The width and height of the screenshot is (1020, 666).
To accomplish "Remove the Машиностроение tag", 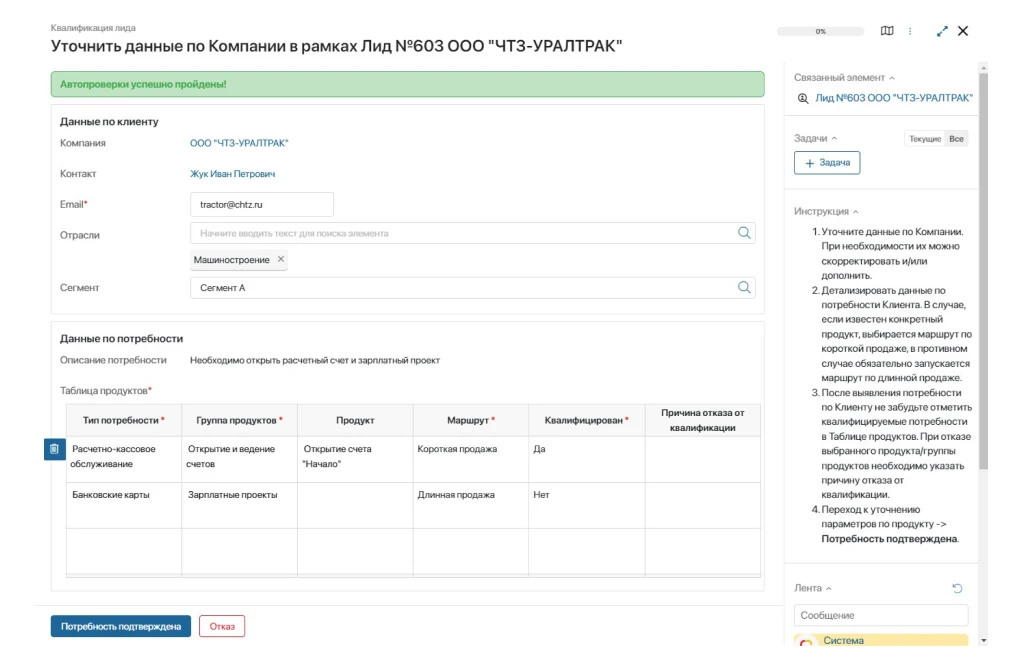I will 281,260.
